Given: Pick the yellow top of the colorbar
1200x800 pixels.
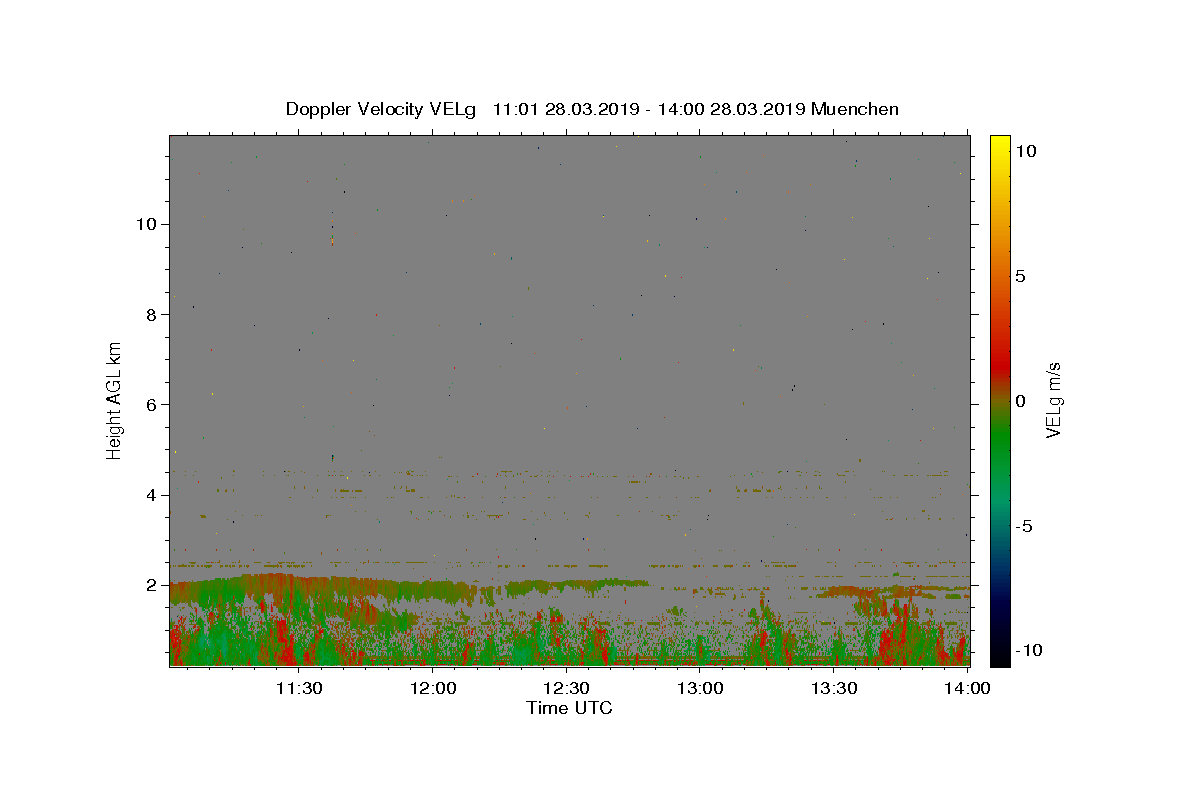Looking at the screenshot, I should pyautogui.click(x=999, y=142).
